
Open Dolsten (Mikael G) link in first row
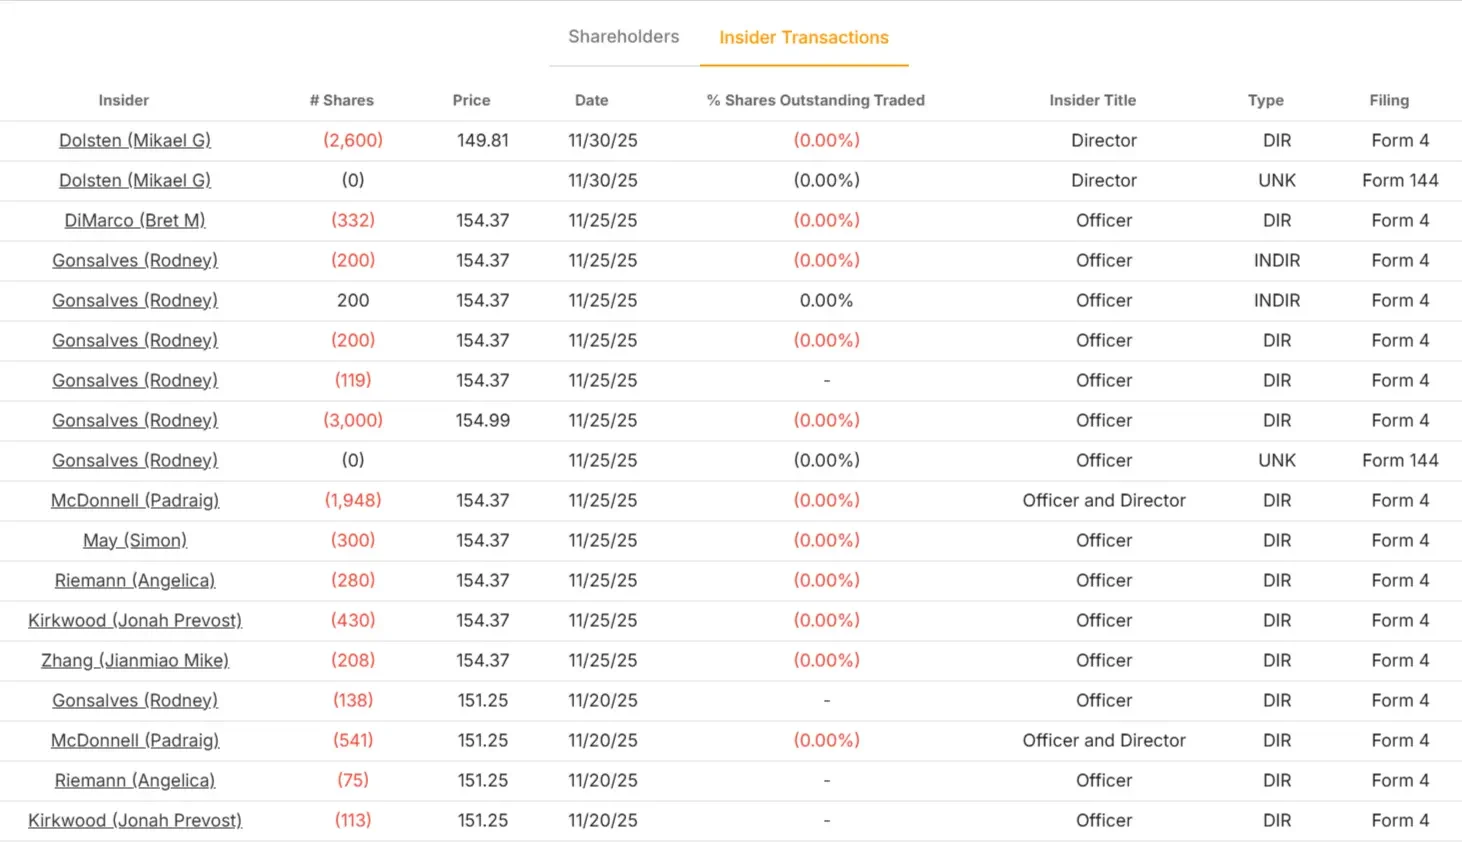pyautogui.click(x=135, y=141)
